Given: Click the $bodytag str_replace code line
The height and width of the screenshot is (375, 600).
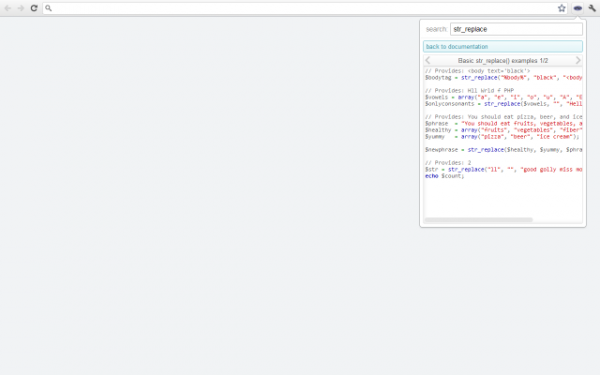Looking at the screenshot, I should point(504,78).
